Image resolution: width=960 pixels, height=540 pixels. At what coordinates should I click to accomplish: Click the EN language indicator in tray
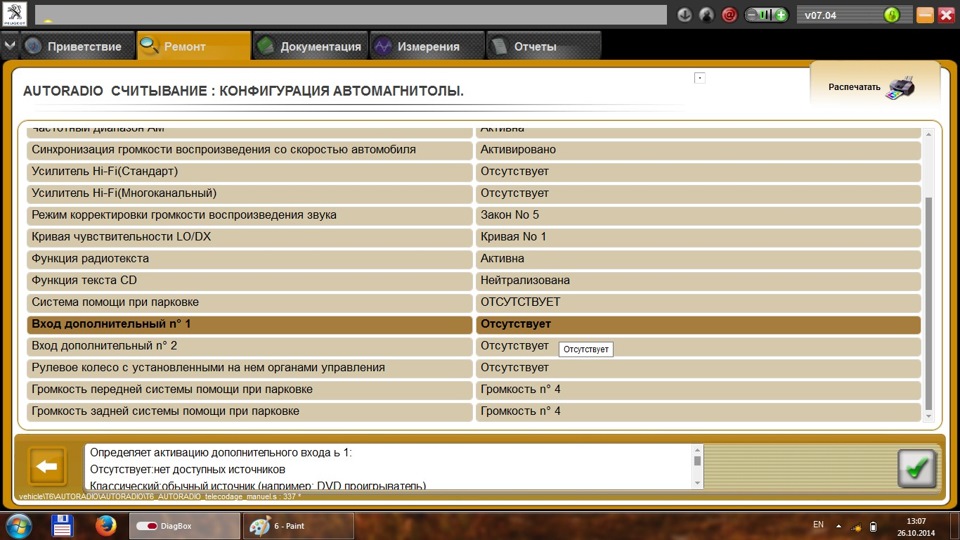[x=818, y=525]
